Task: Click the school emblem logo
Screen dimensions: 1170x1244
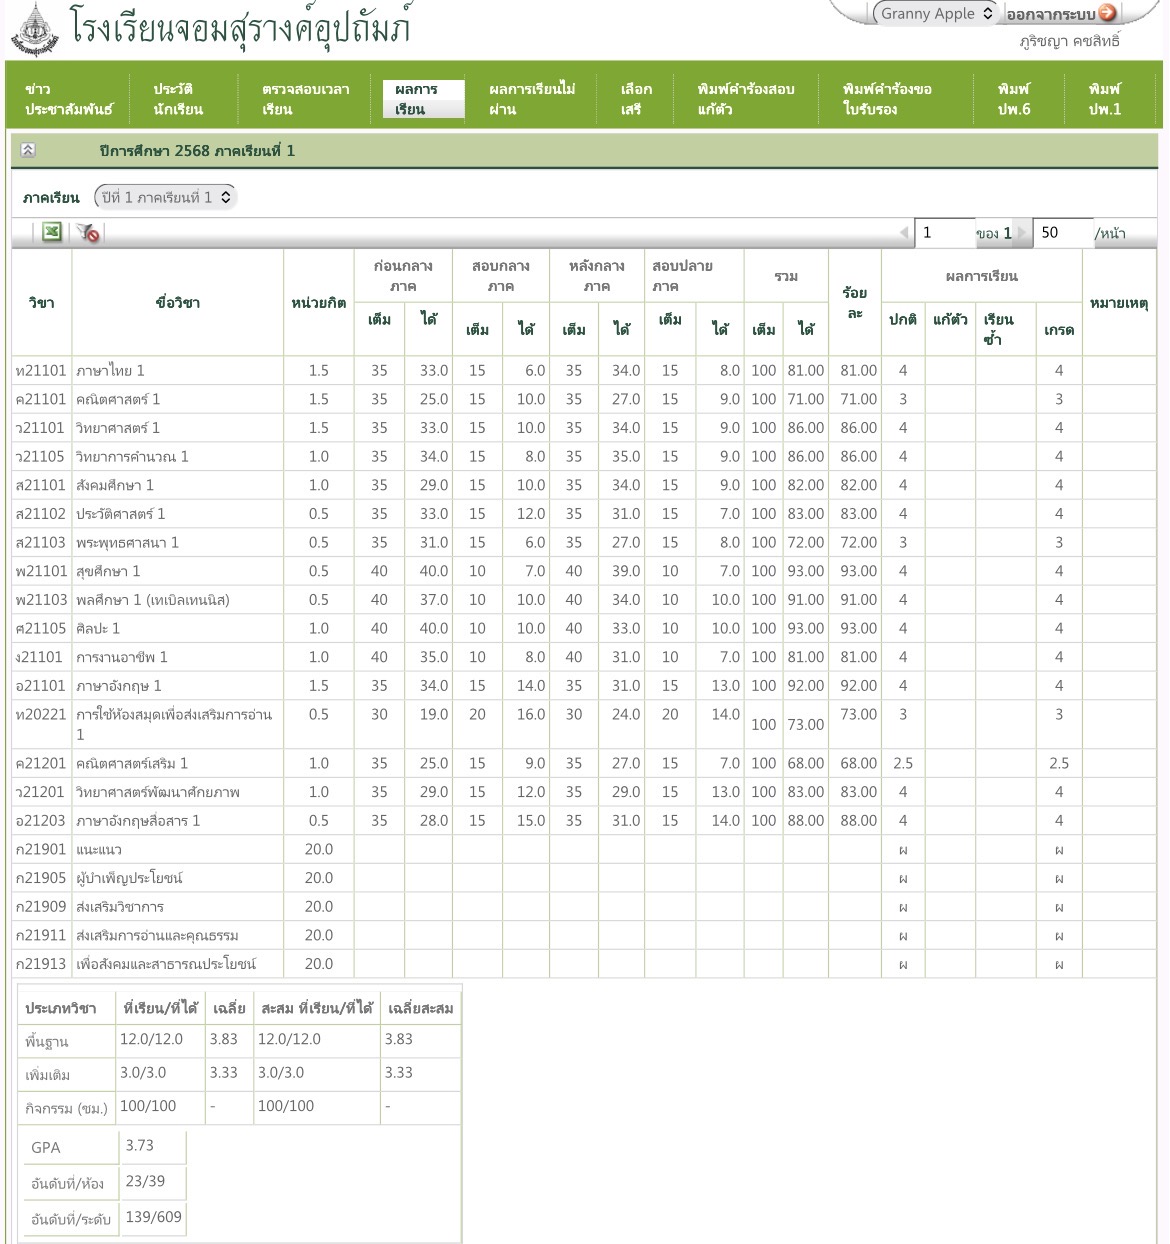Action: (x=34, y=29)
